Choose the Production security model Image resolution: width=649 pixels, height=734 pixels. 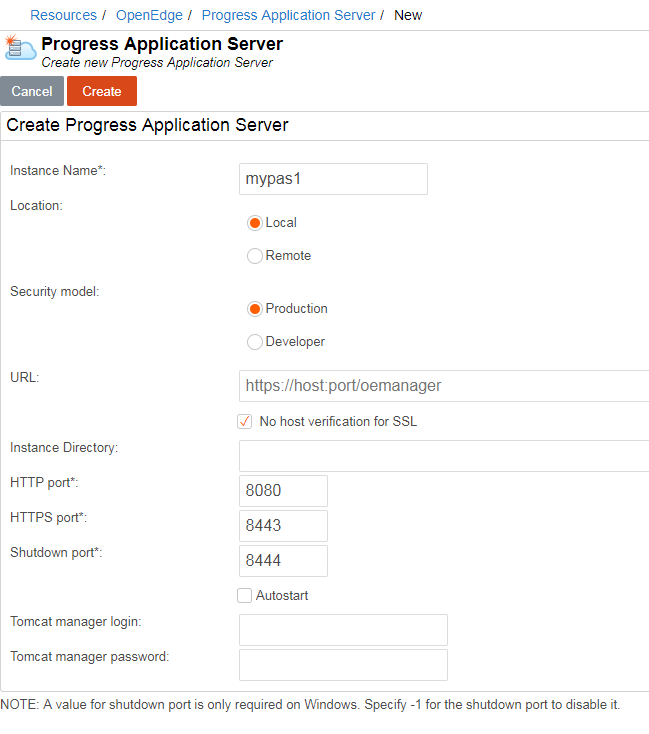(x=255, y=309)
